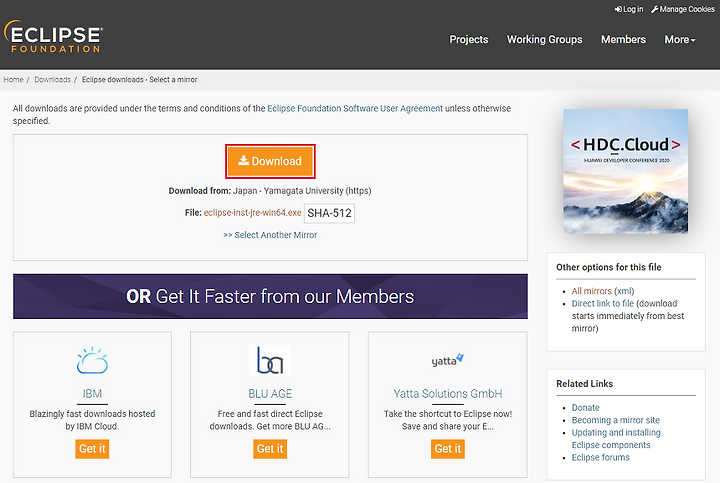Open the Donate link
Viewport: 720px width, 483px height.
click(x=585, y=408)
